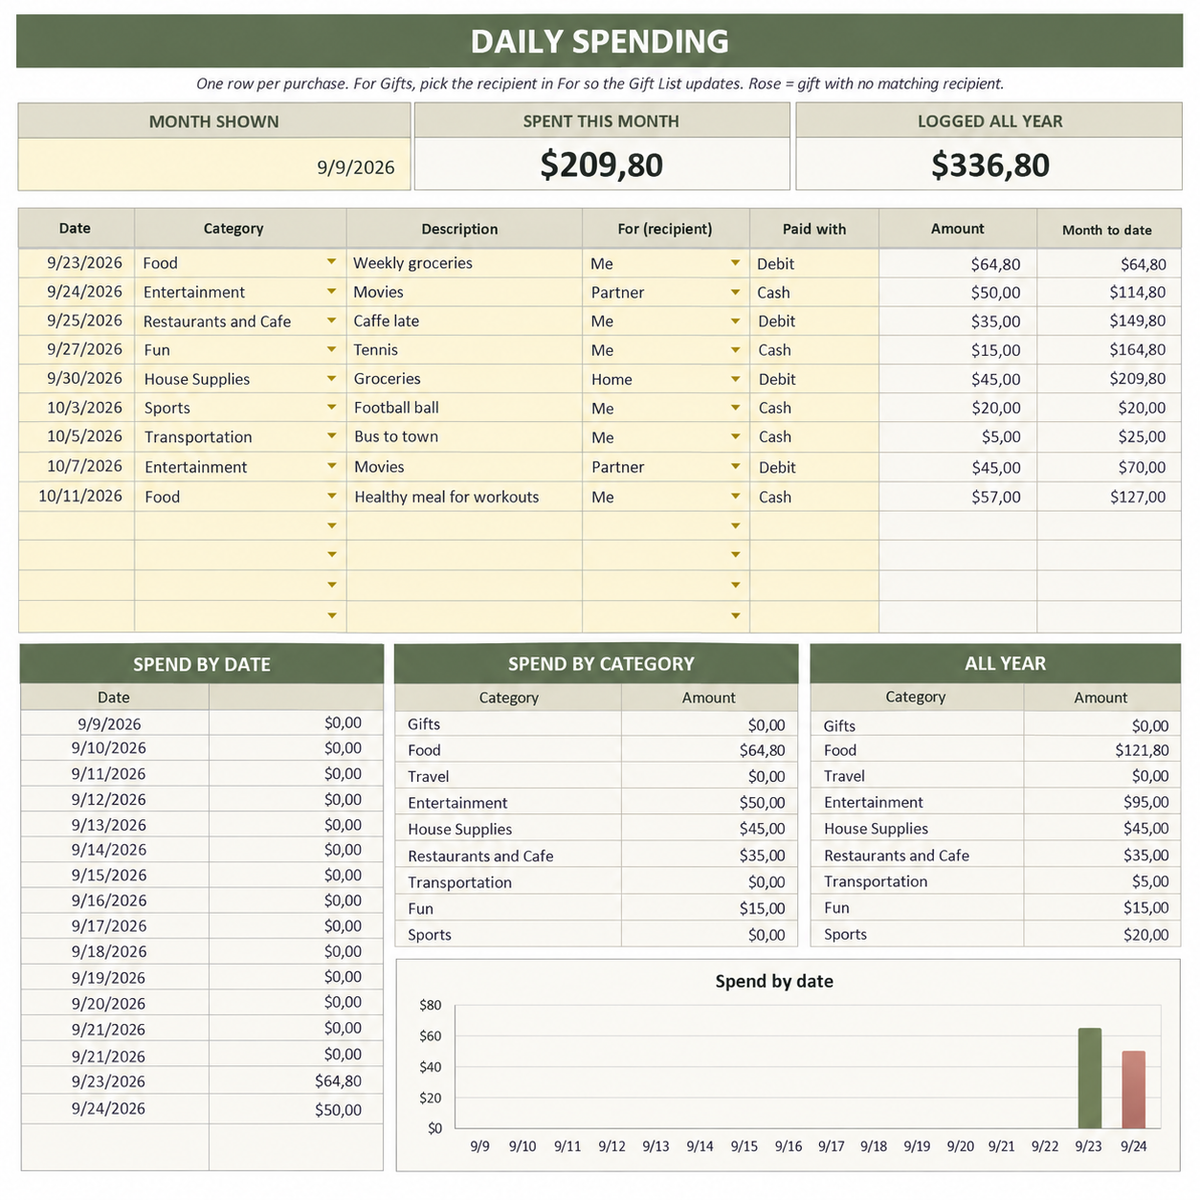1200x1200 pixels.
Task: Open Category dropdown on the 9/30/2026 row
Action: [x=331, y=379]
